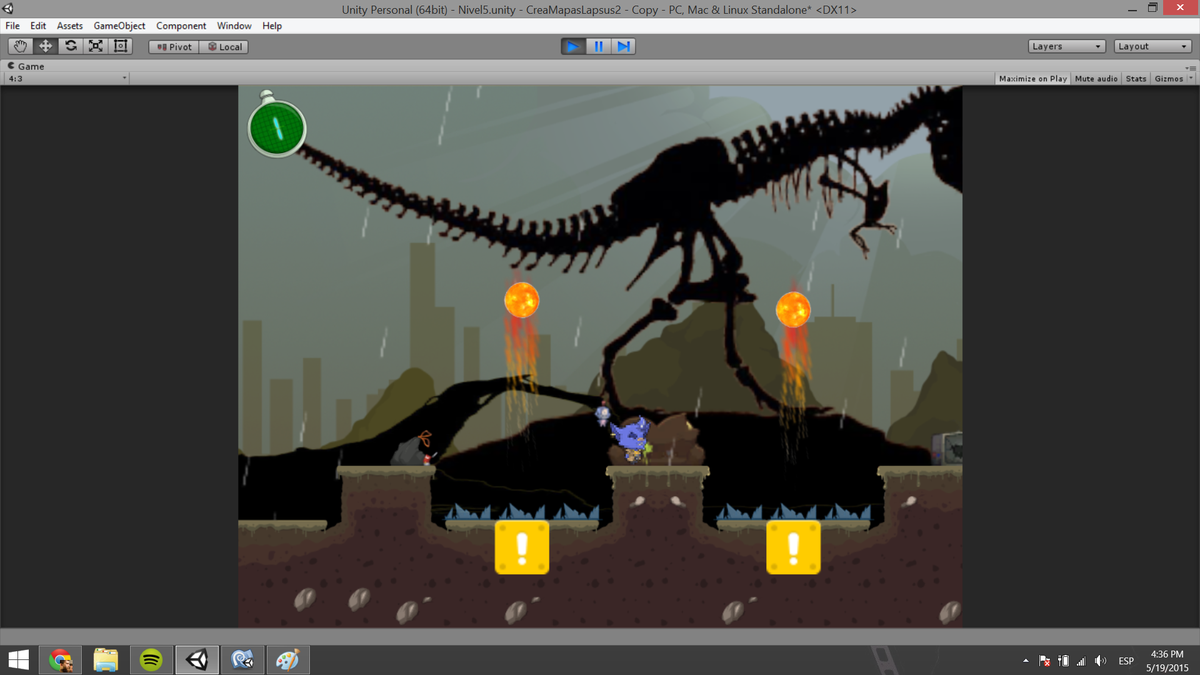Select the Rotate tool
1200x675 pixels.
(71, 46)
